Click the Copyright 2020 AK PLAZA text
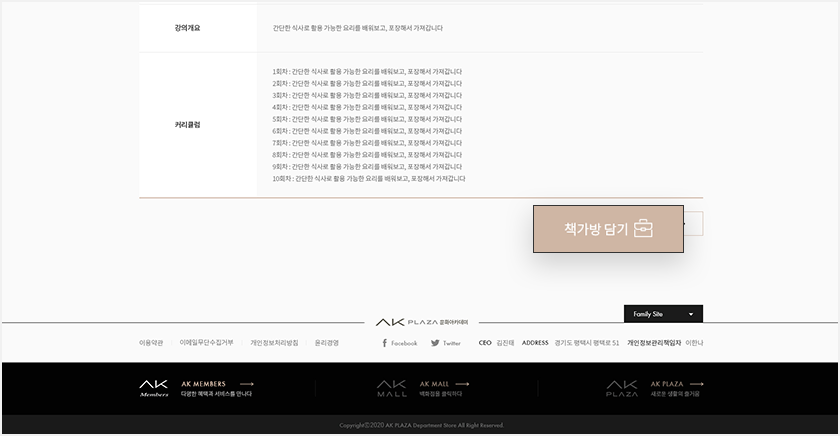The height and width of the screenshot is (436, 840). (x=422, y=425)
